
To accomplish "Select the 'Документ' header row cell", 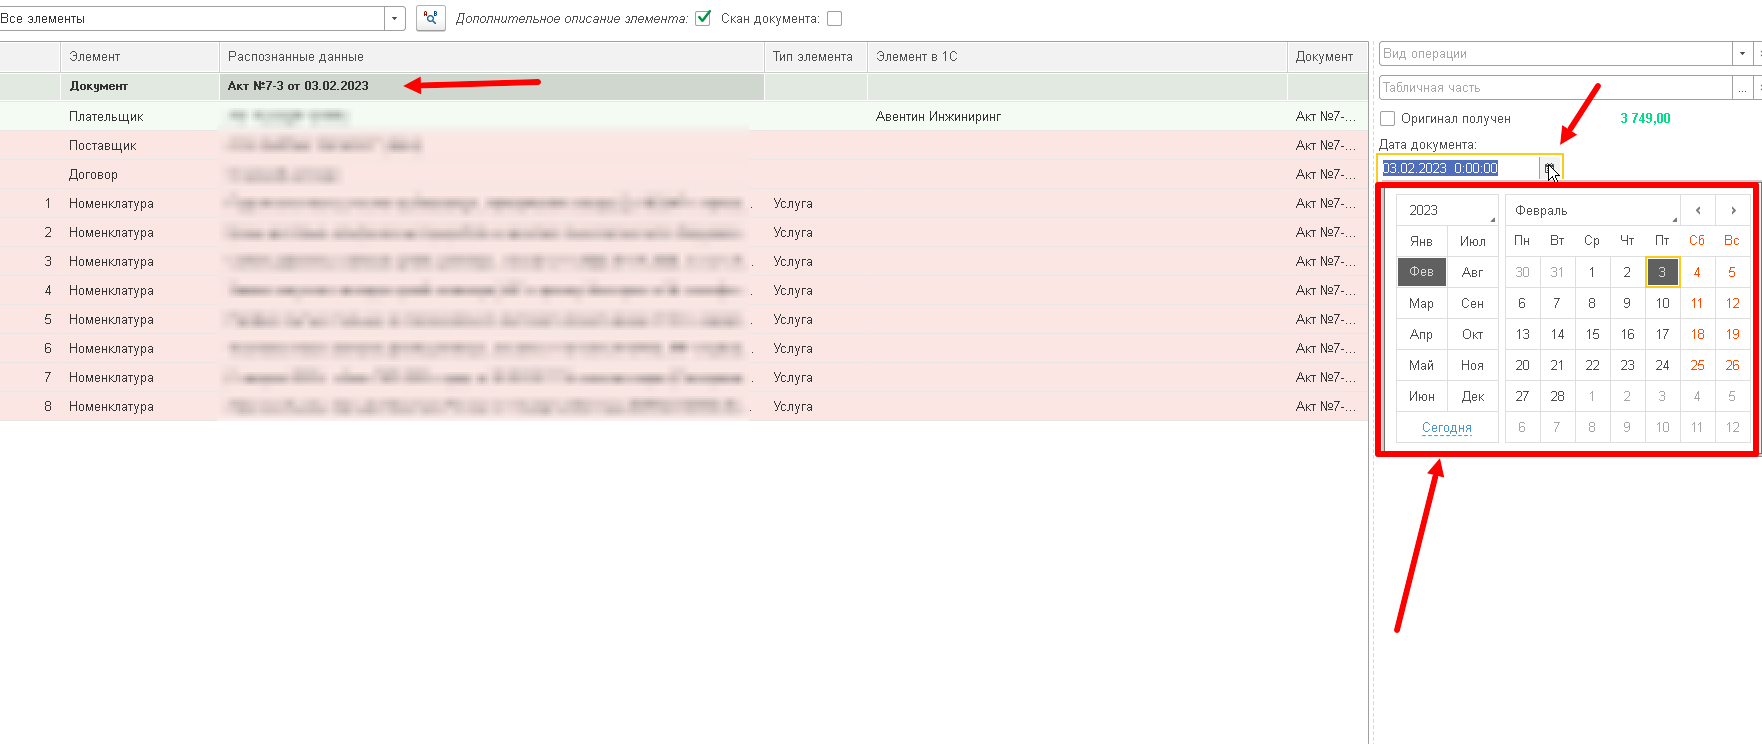I will tap(140, 86).
